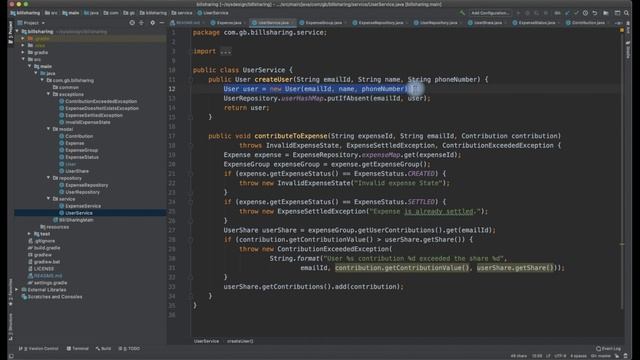Show hidden editor tabs dropdown
The height and width of the screenshot is (360, 640).
tap(618, 23)
